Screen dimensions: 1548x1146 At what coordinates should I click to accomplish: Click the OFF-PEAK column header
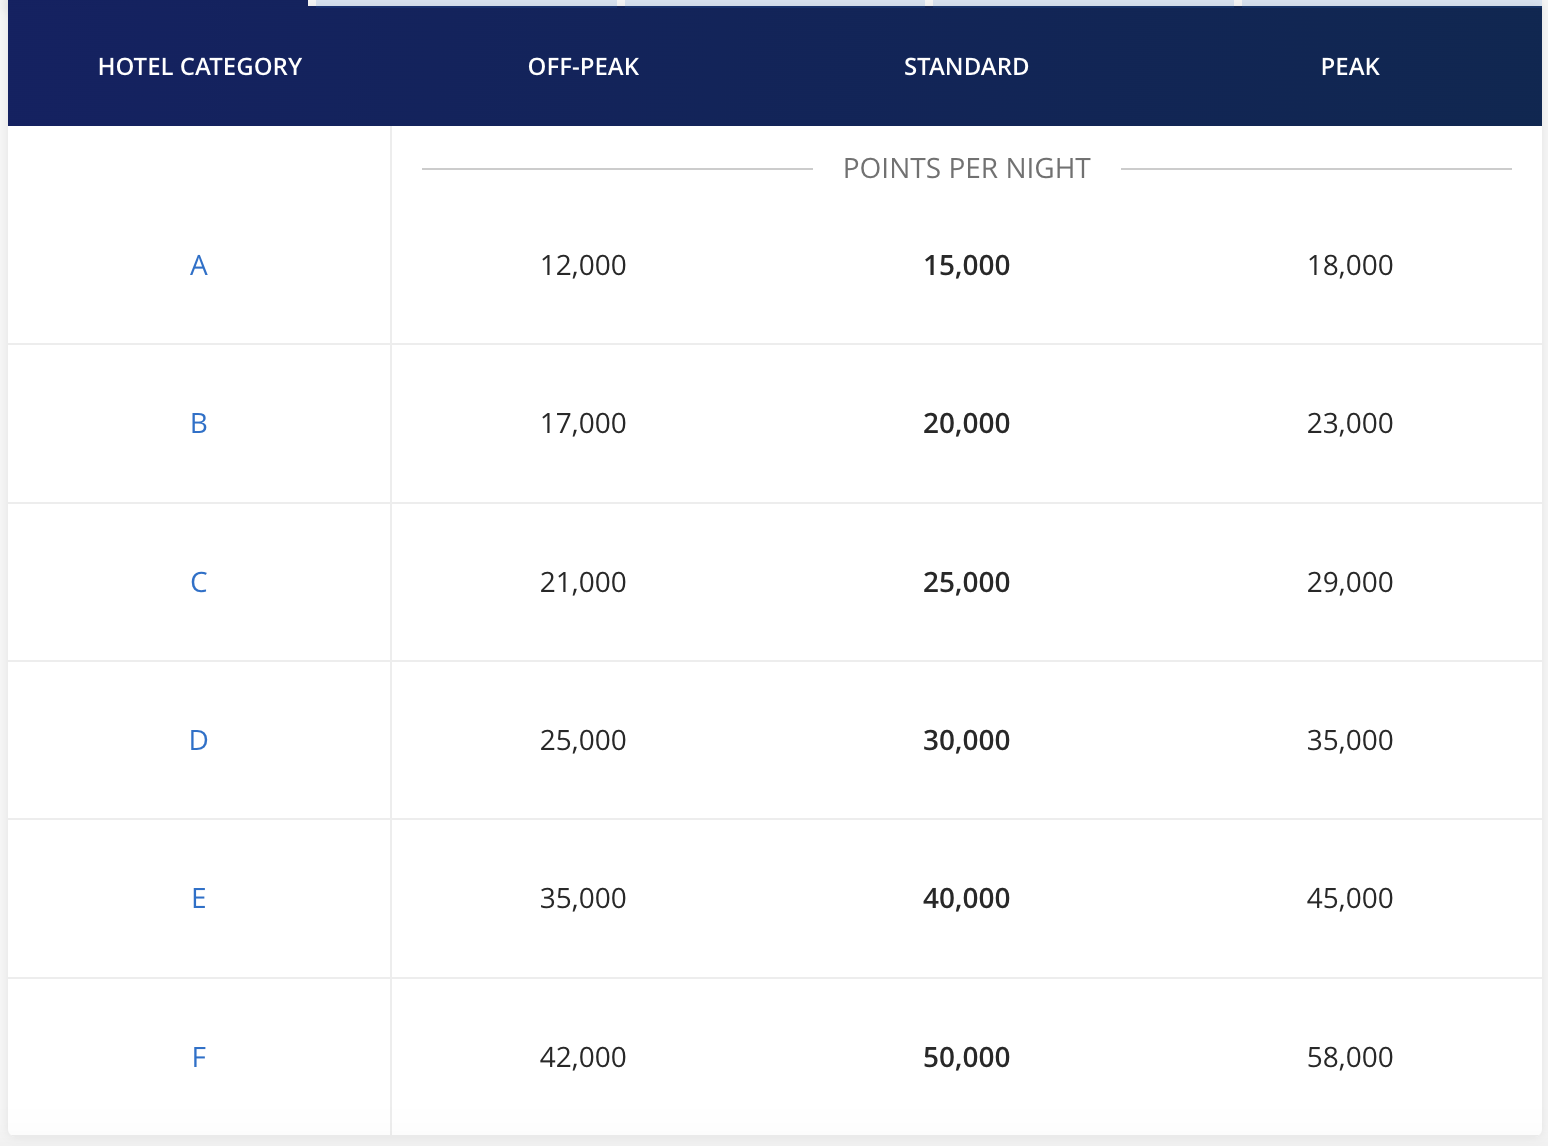tap(583, 67)
